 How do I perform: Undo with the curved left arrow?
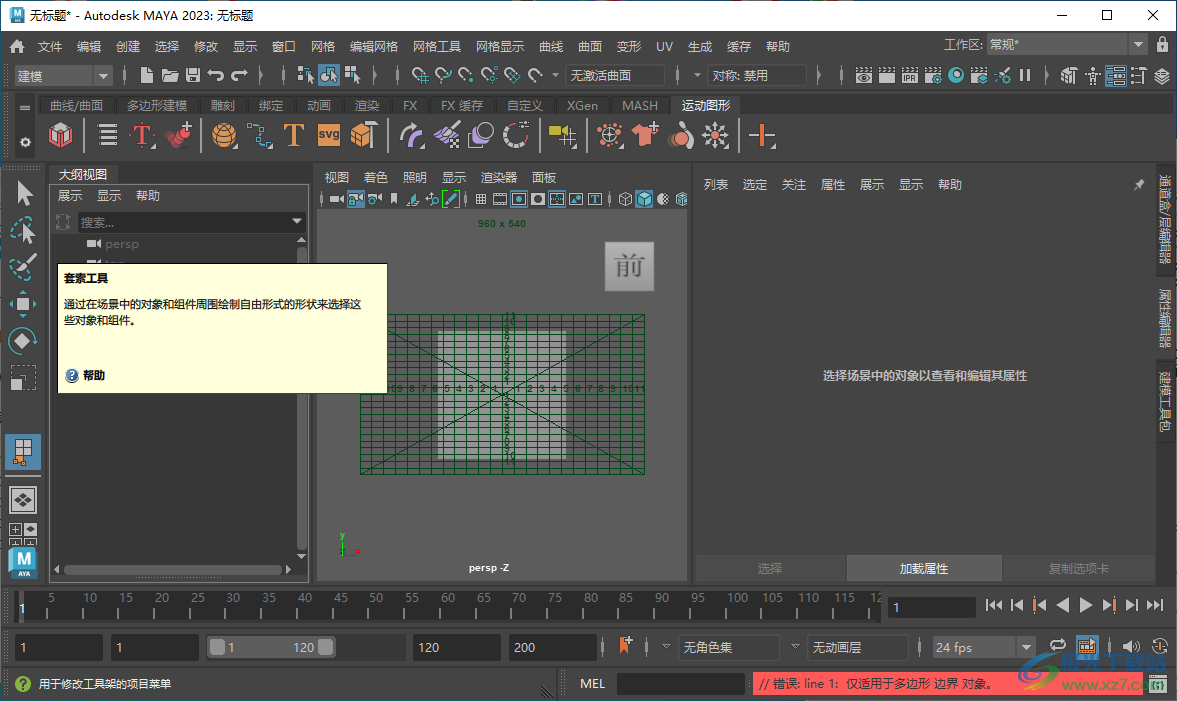click(215, 75)
